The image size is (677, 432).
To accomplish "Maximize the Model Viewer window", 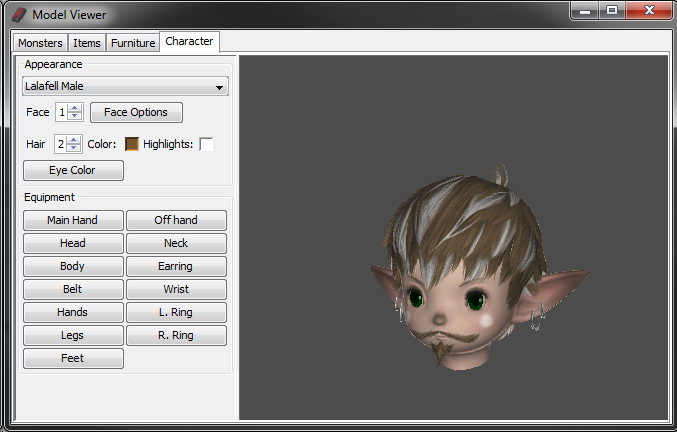I will [x=612, y=10].
